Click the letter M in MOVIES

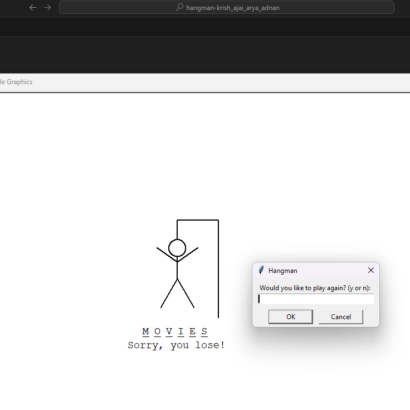(x=146, y=331)
